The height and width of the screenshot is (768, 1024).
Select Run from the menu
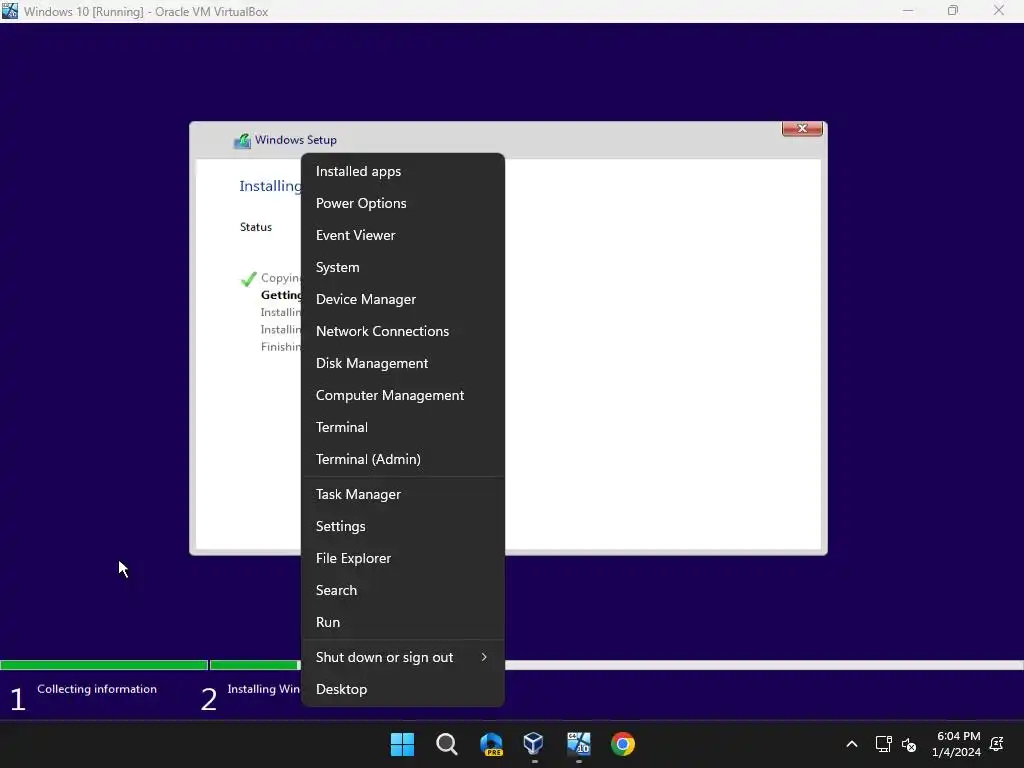(403, 623)
